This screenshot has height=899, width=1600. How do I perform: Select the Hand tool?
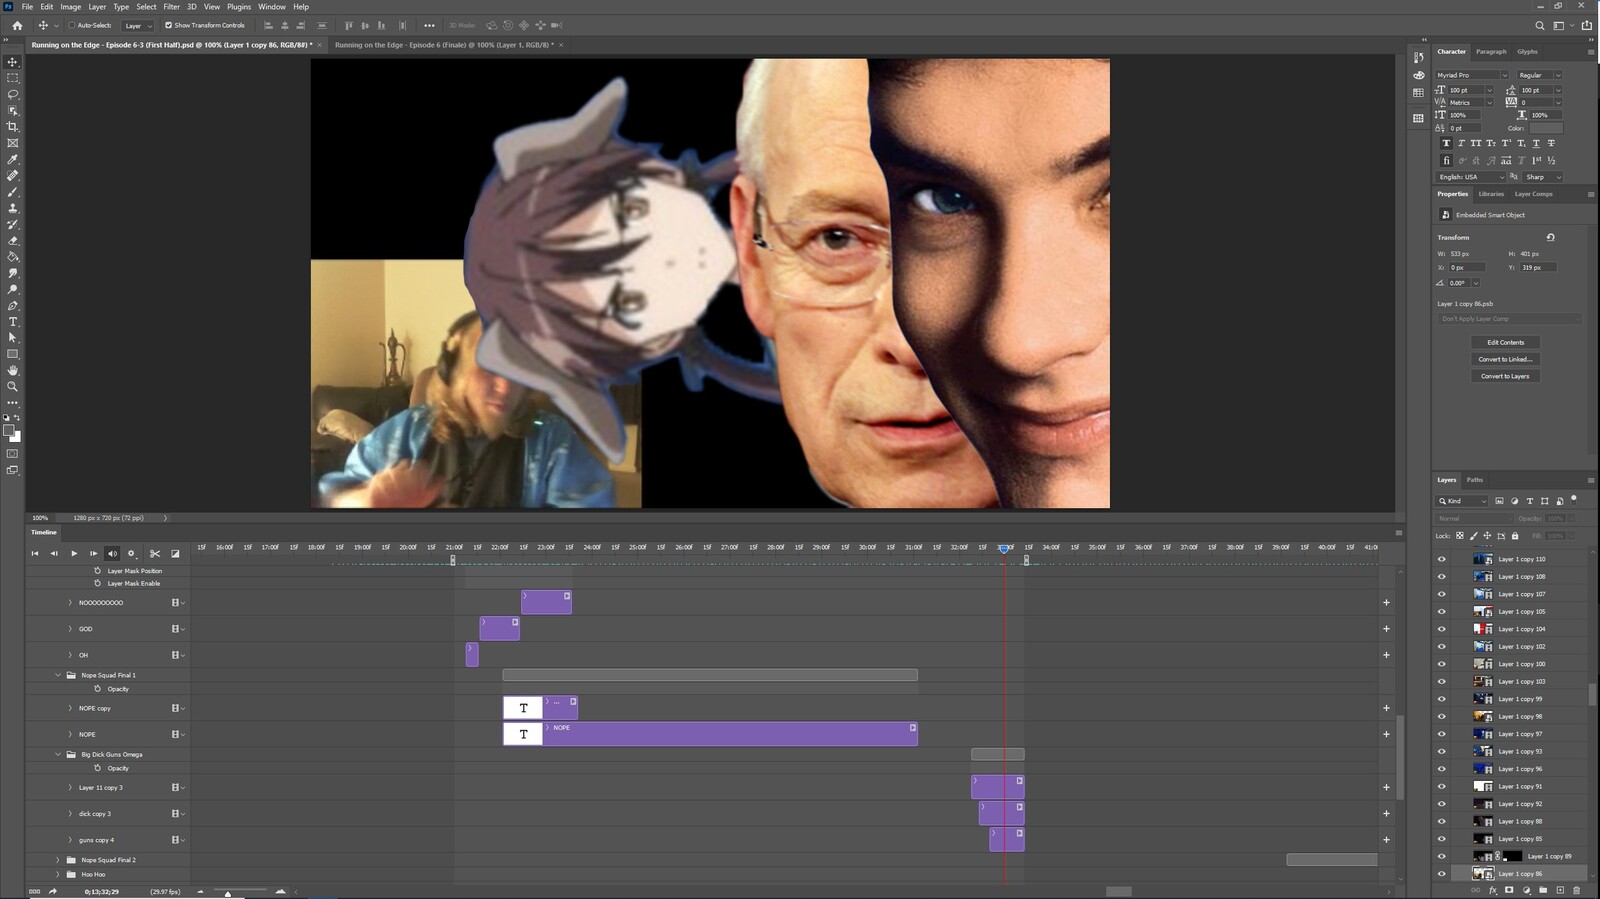(13, 370)
